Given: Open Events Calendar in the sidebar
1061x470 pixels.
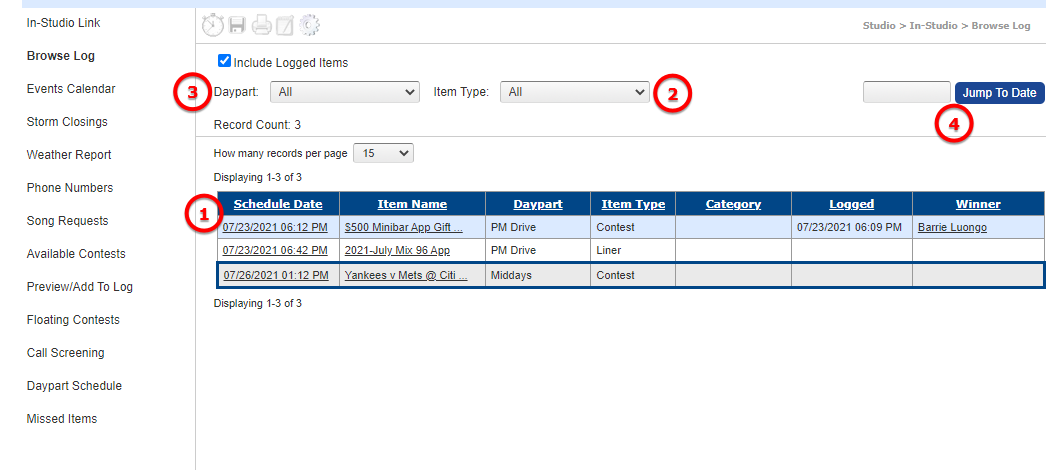Looking at the screenshot, I should tap(71, 89).
